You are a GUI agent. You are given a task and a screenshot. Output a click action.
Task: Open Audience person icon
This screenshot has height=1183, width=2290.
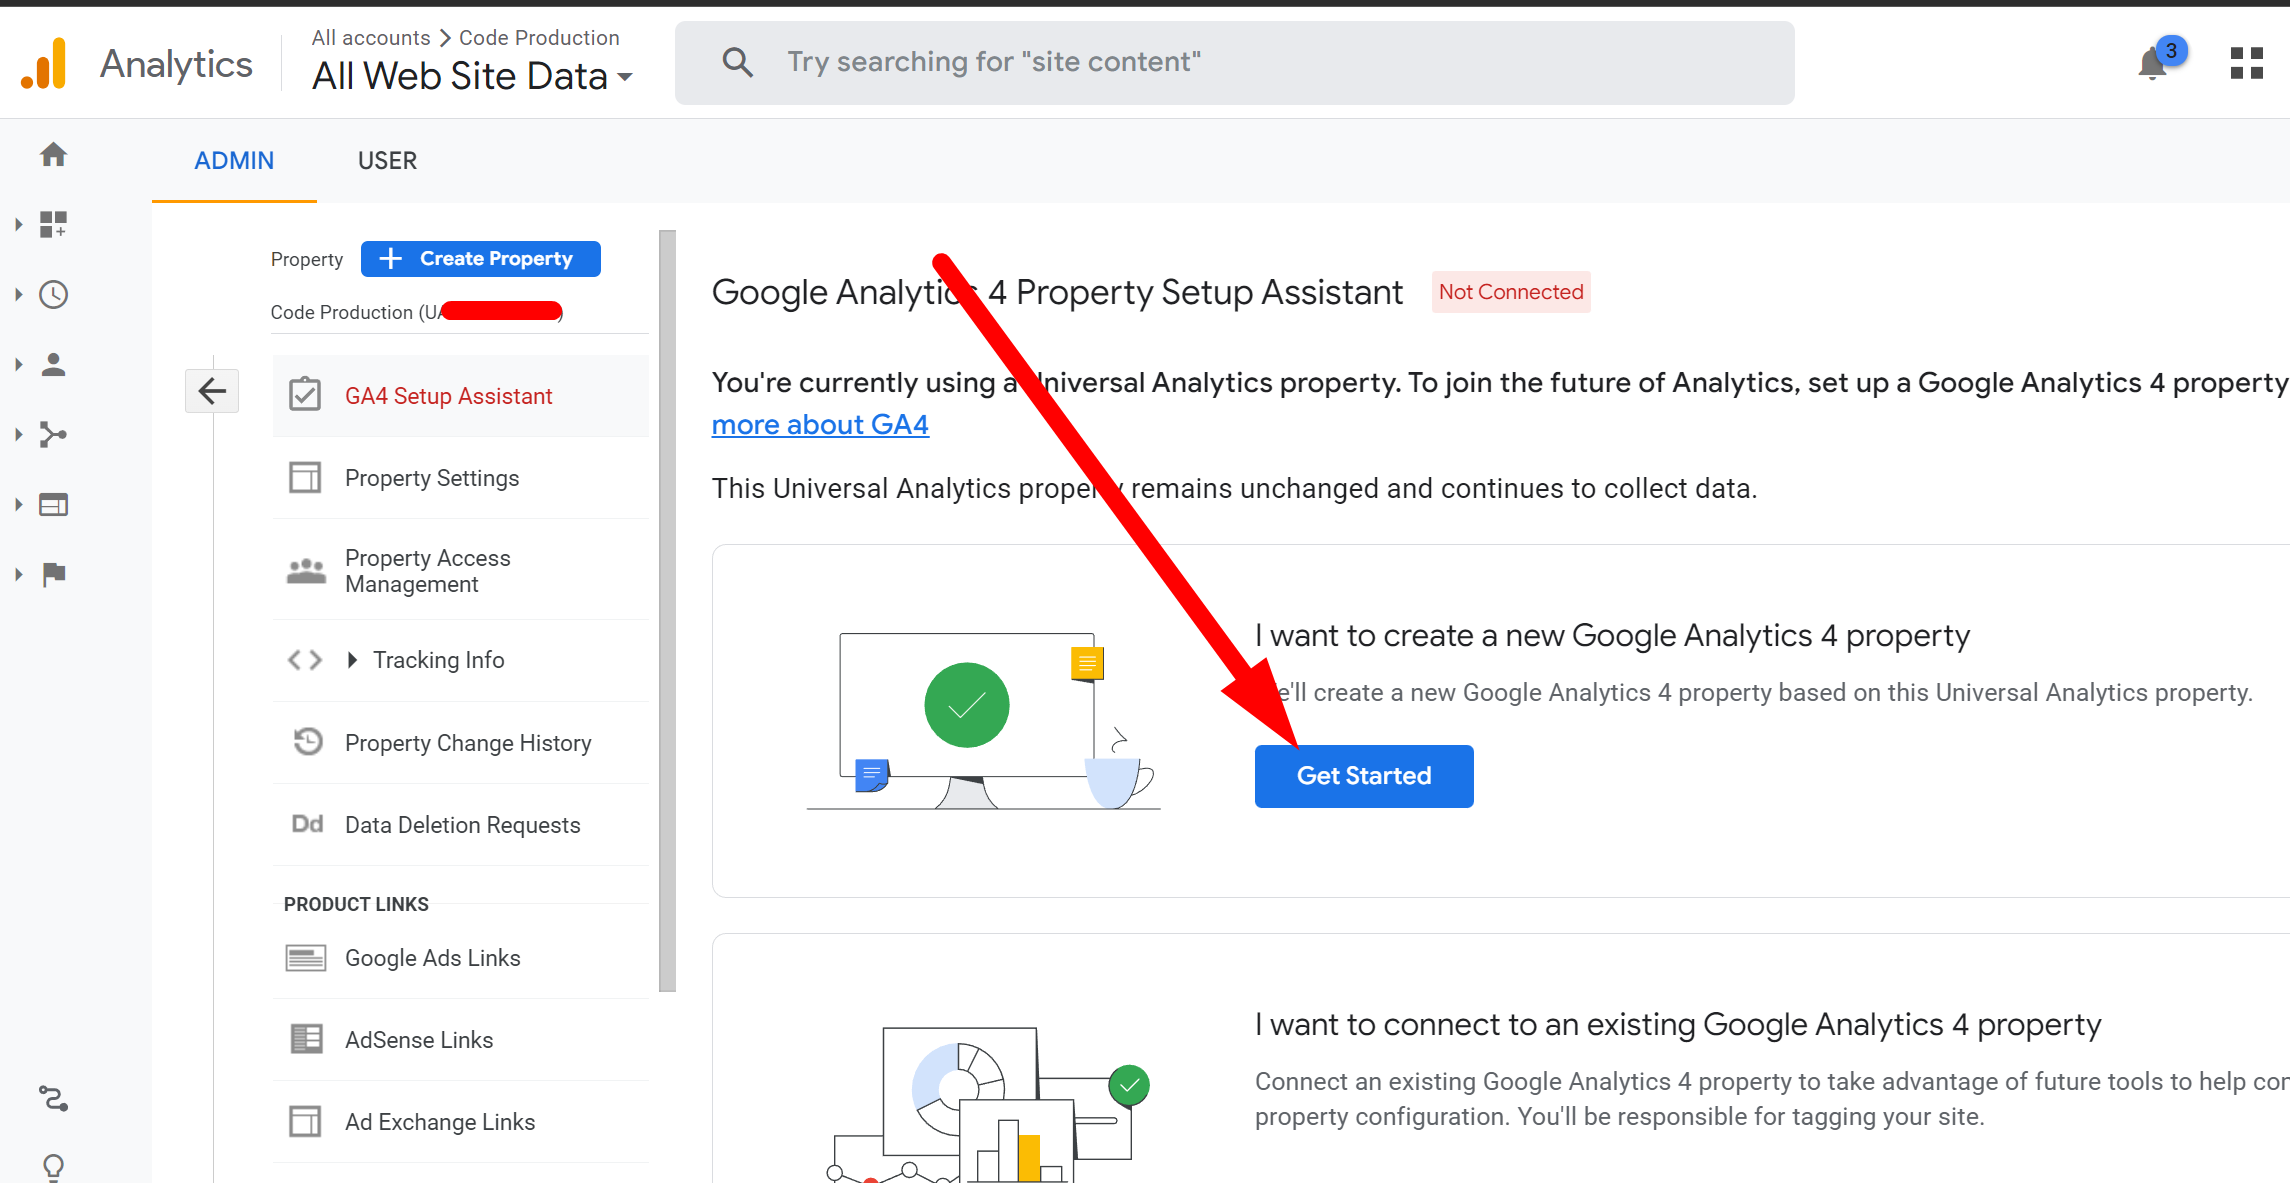click(x=53, y=364)
